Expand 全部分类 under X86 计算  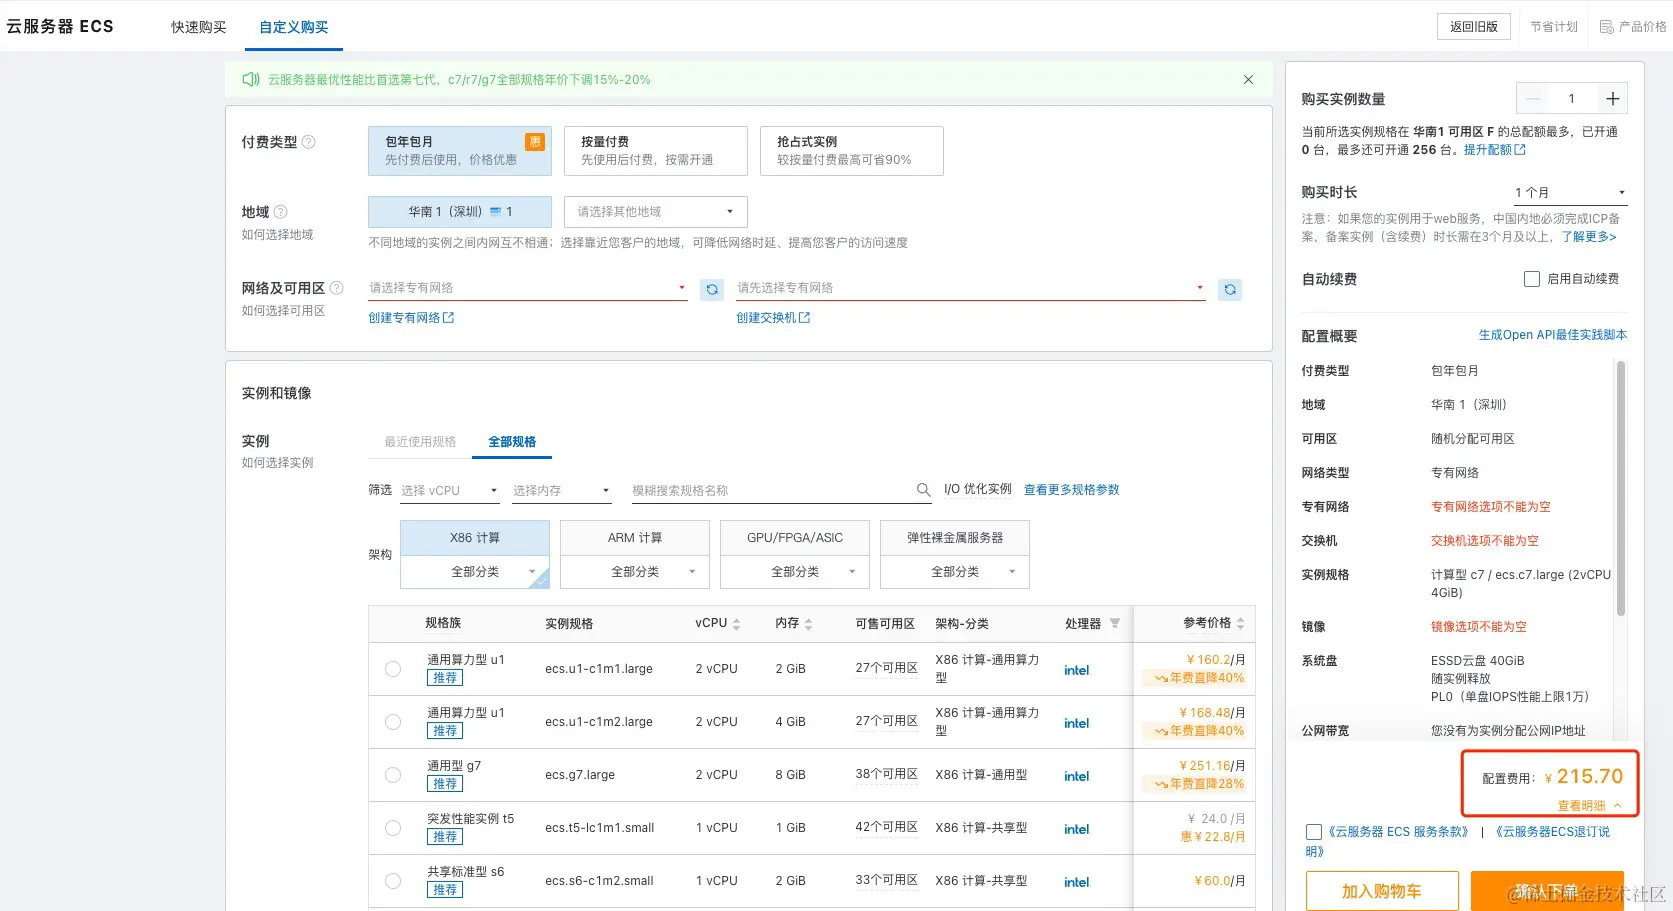[x=475, y=572]
